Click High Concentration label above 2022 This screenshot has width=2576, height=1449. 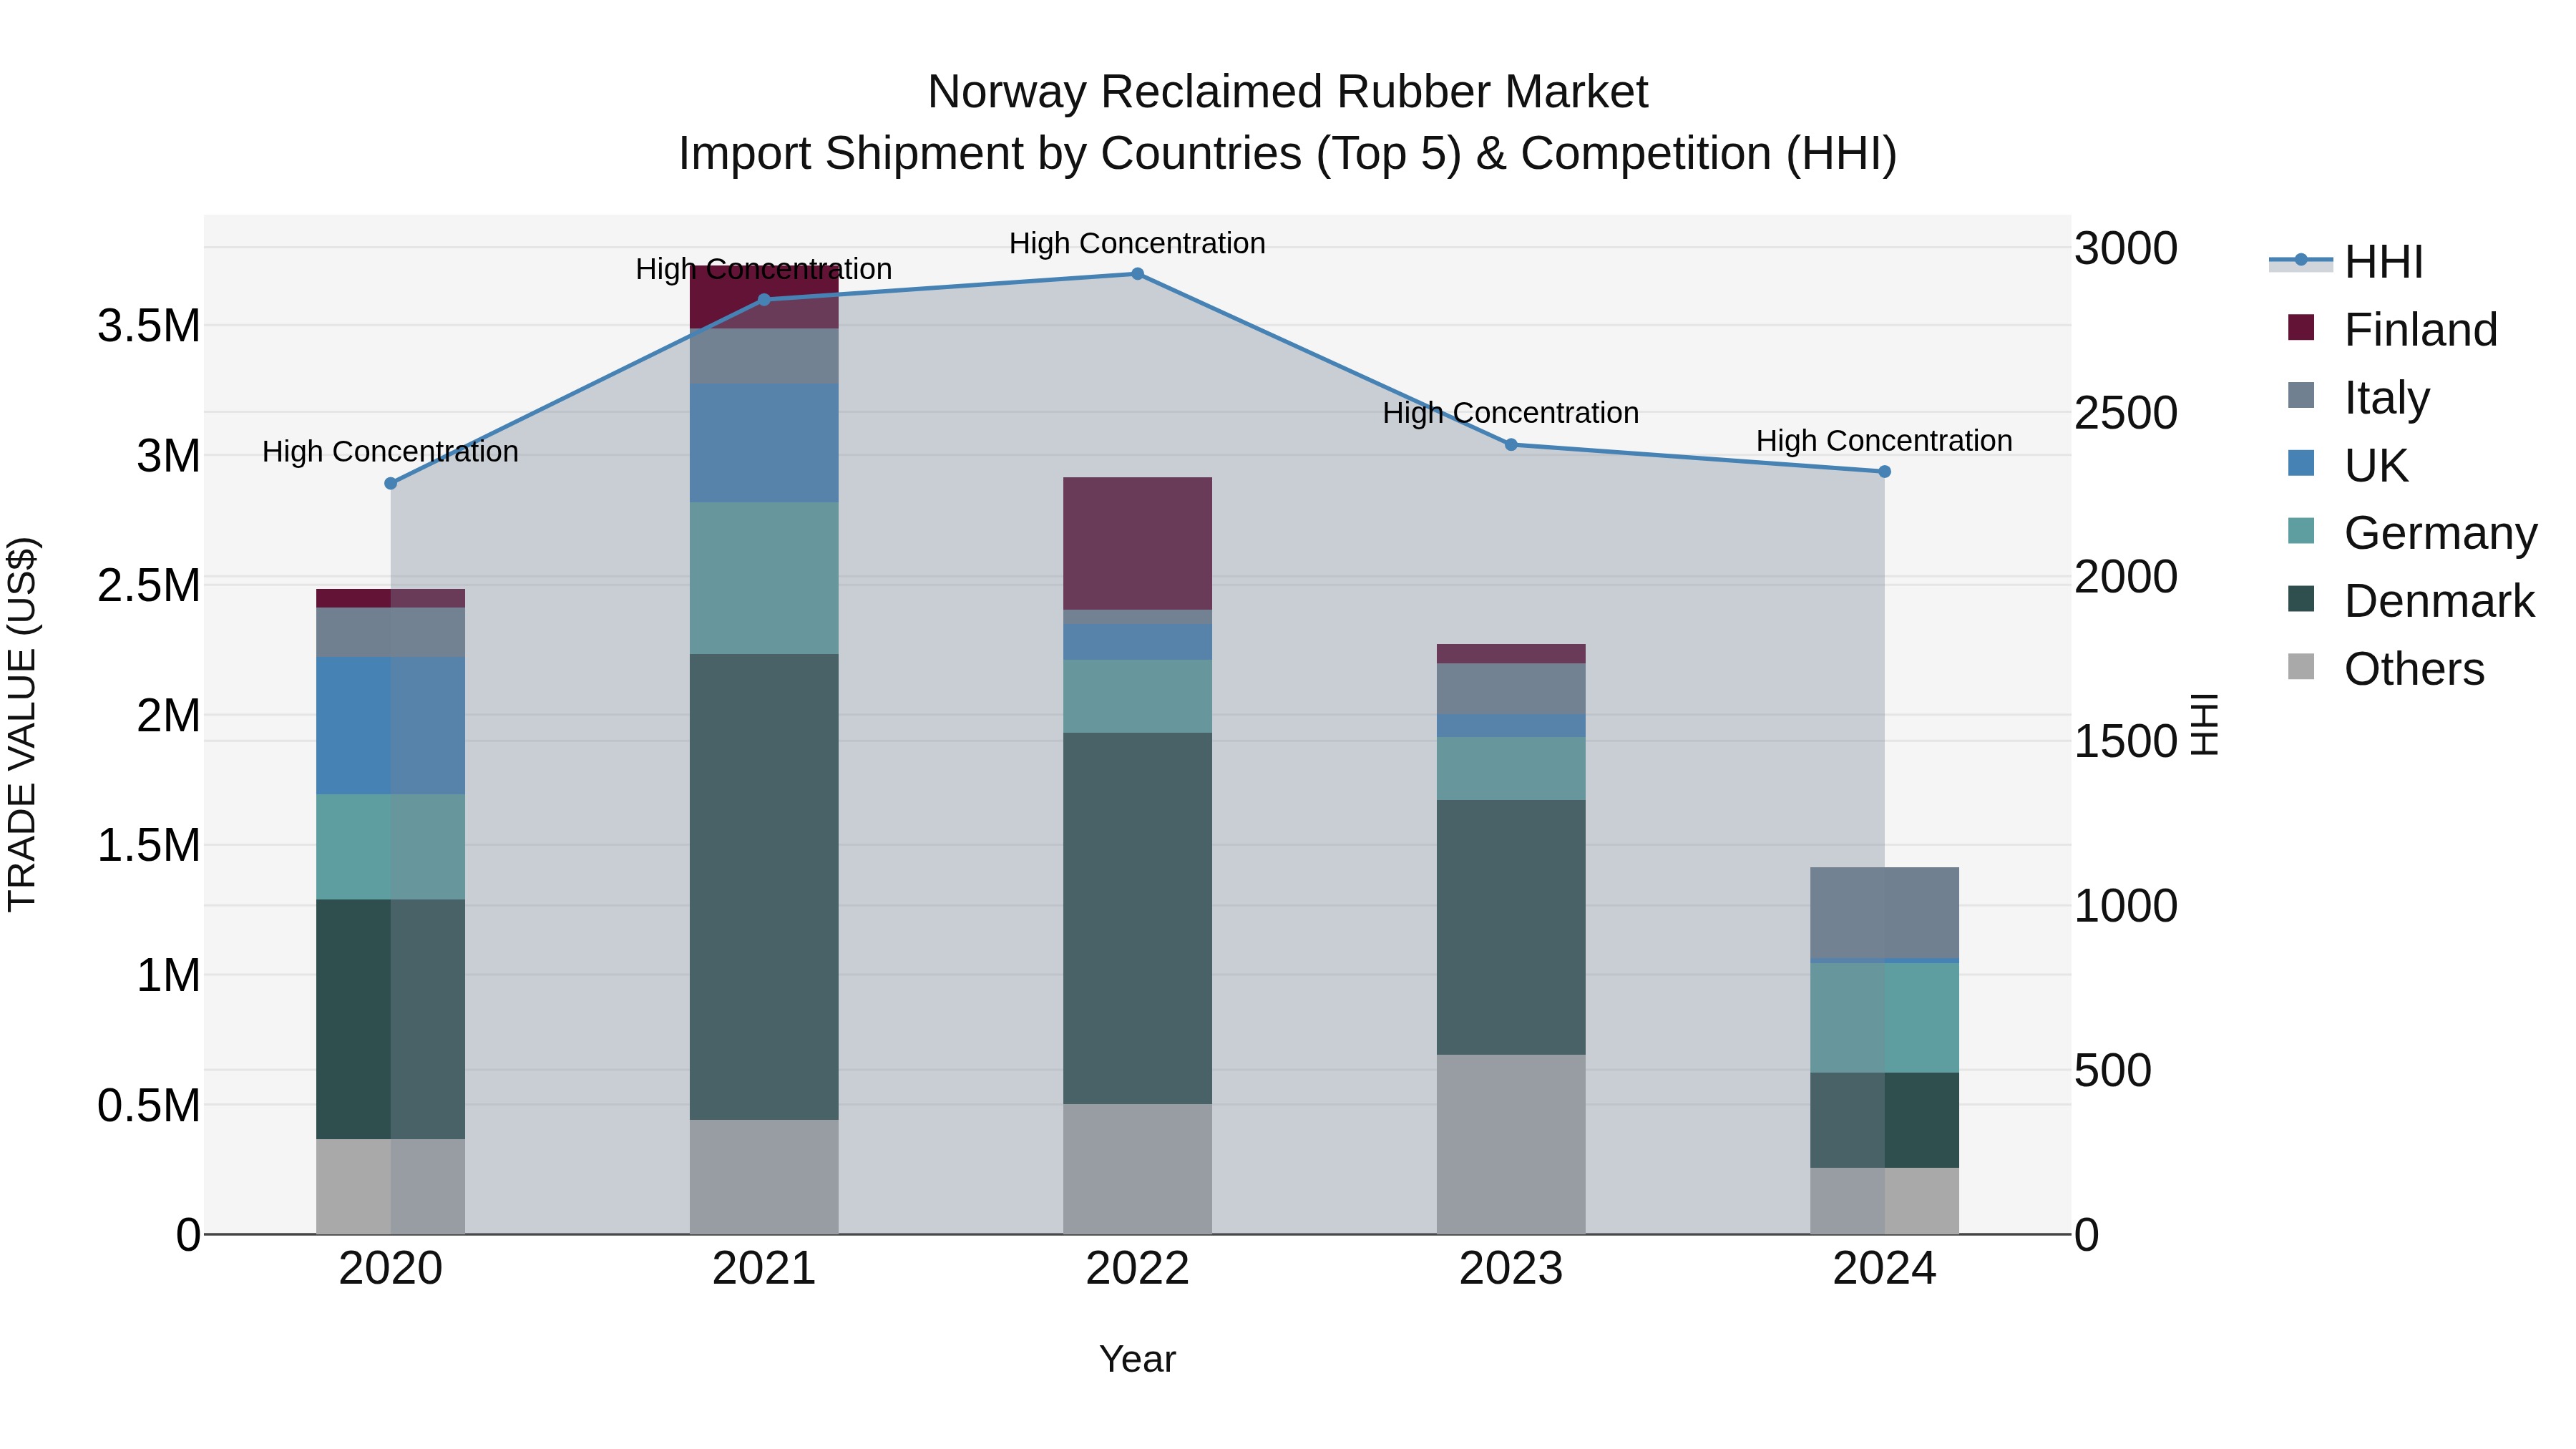(x=1137, y=243)
